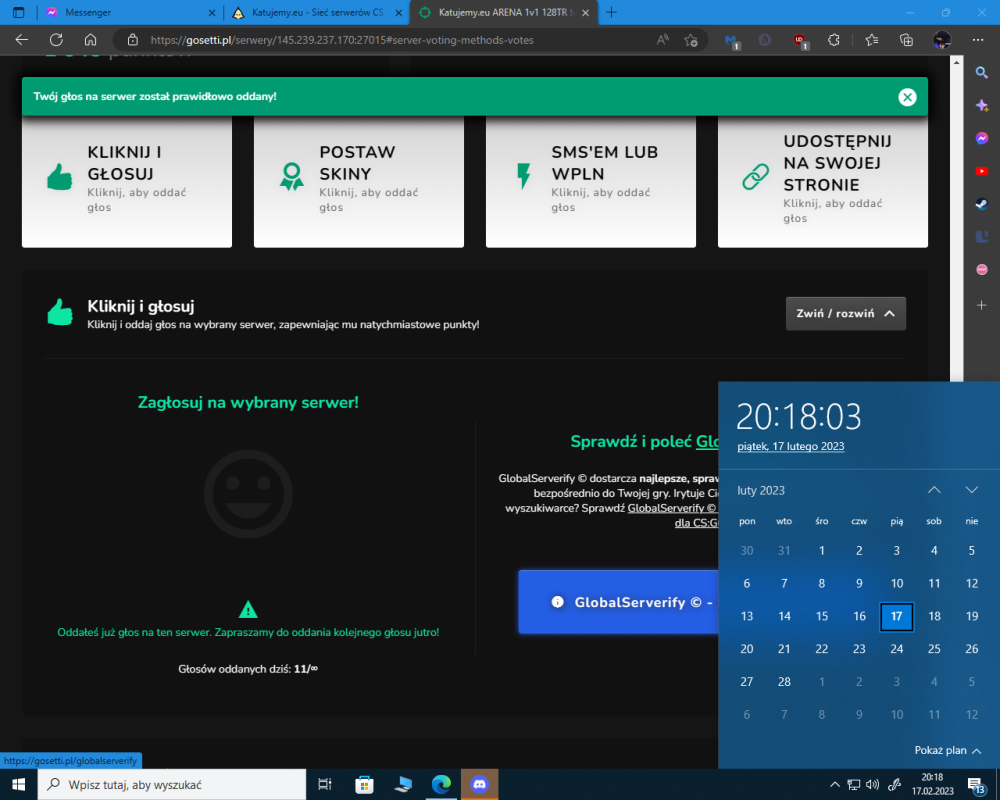Open Microsoft Edge on the taskbar
Viewport: 1000px width, 800px height.
click(x=441, y=784)
